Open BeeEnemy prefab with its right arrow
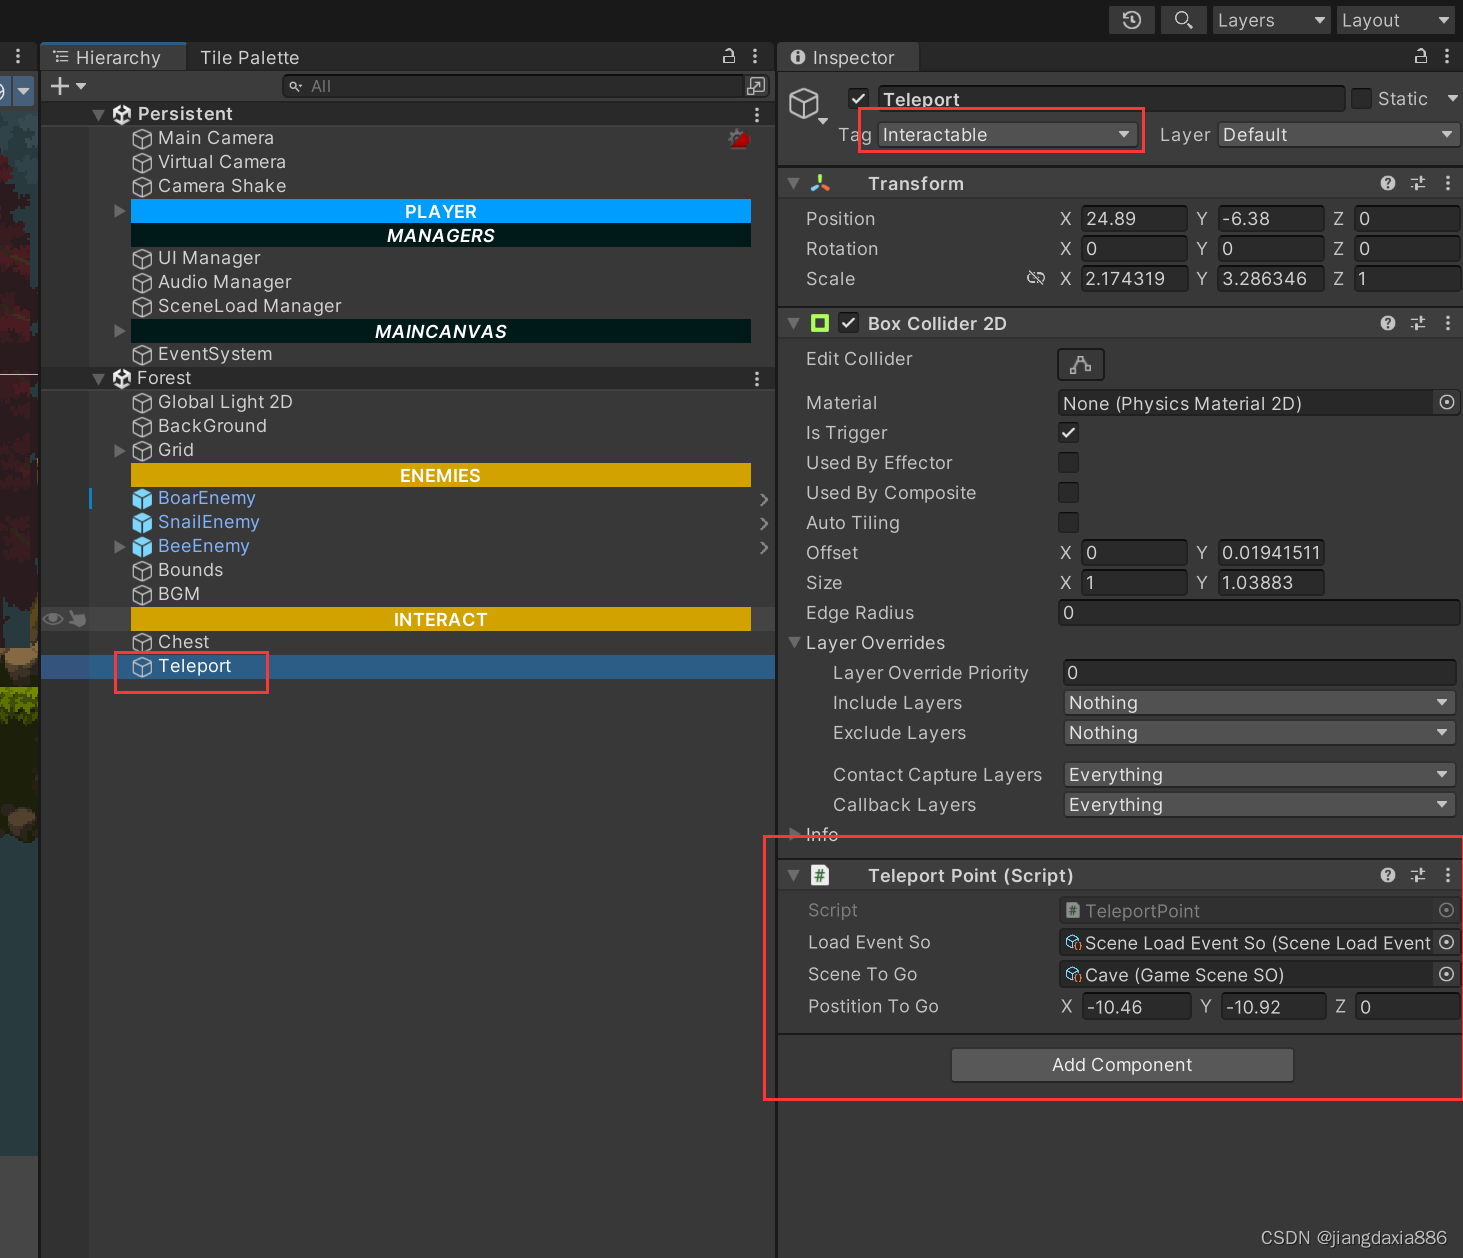 tap(764, 547)
